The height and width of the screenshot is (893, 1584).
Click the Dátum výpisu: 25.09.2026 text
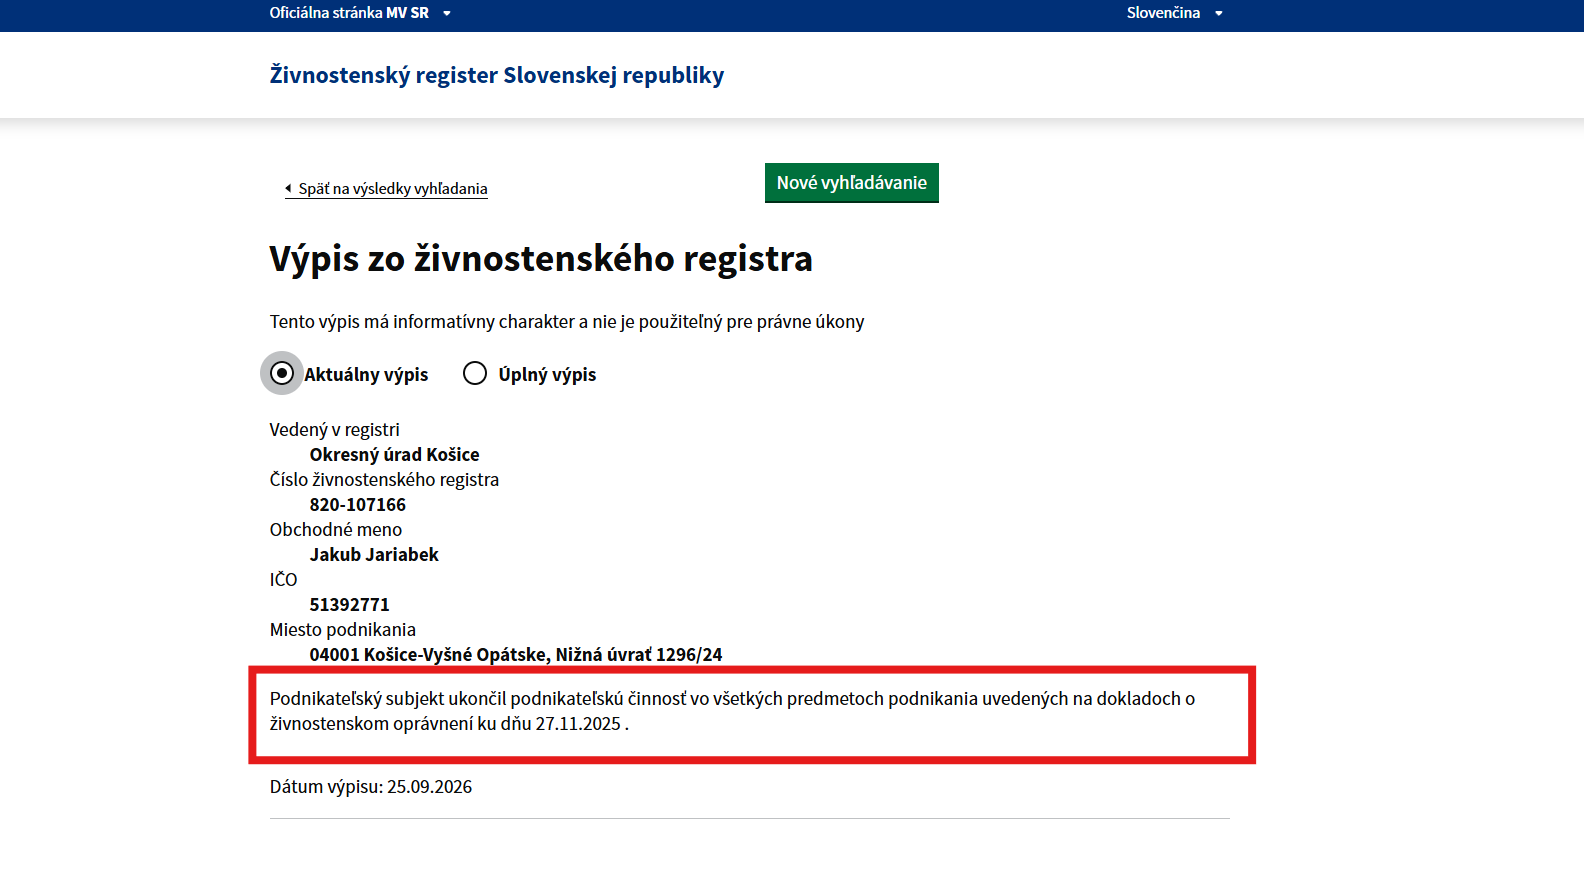click(371, 786)
